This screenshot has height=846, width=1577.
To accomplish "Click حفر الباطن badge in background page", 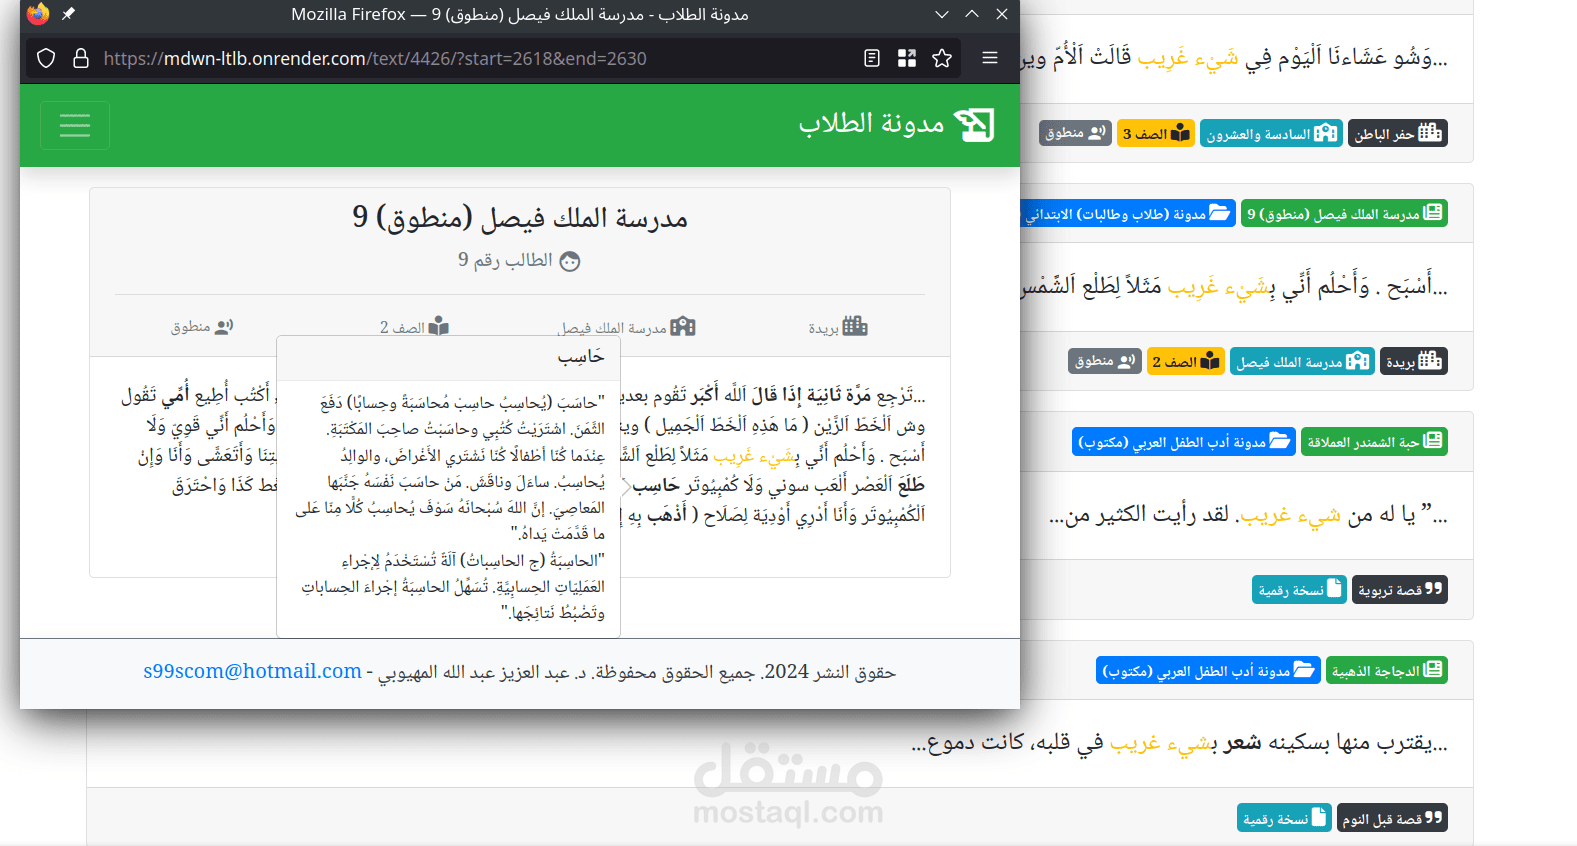I will click(x=1398, y=133).
